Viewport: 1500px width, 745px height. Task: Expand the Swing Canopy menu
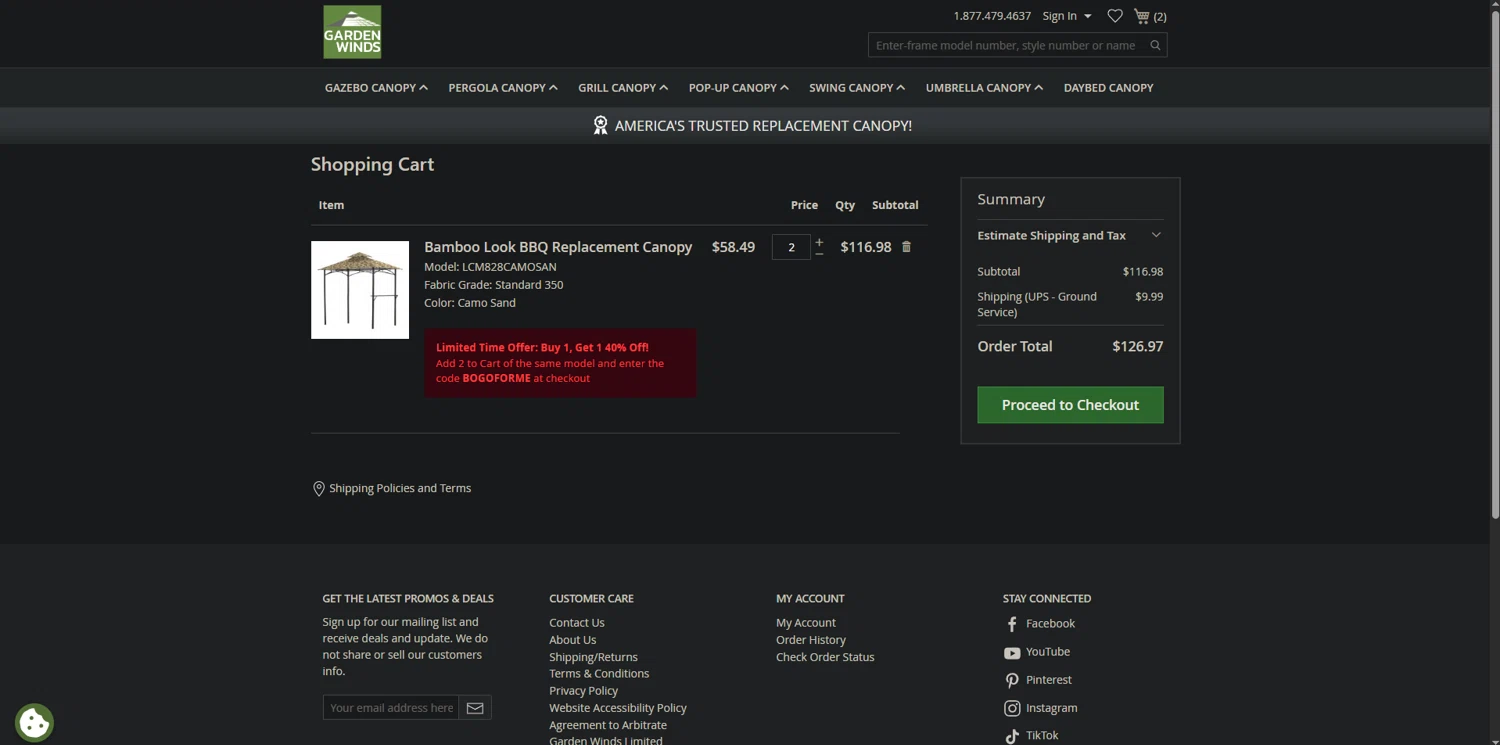coord(857,88)
